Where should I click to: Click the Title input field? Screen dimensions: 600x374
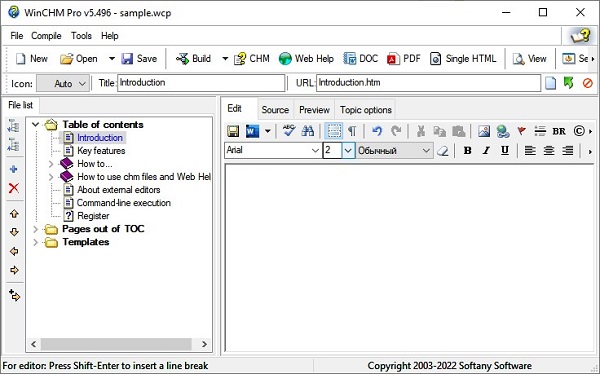(201, 83)
